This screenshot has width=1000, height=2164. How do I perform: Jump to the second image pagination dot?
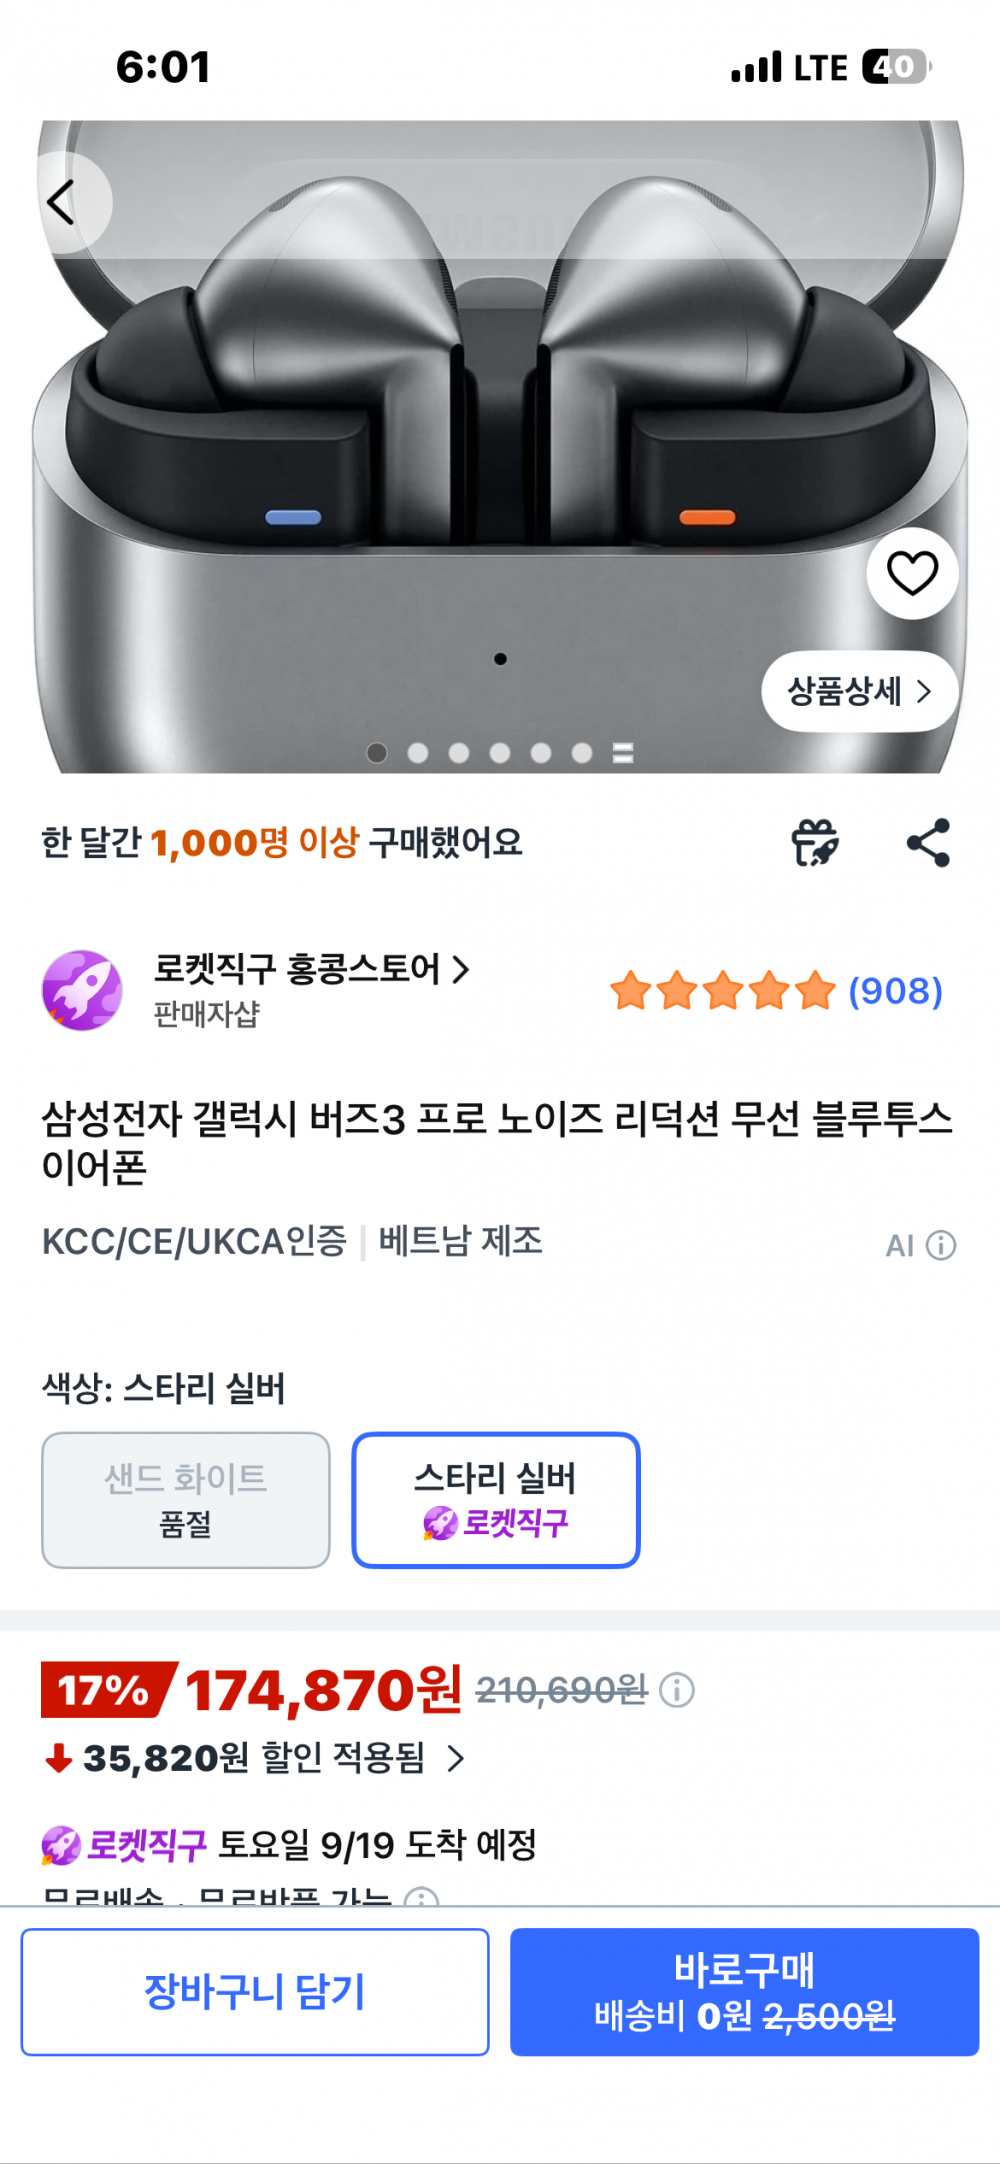[418, 753]
